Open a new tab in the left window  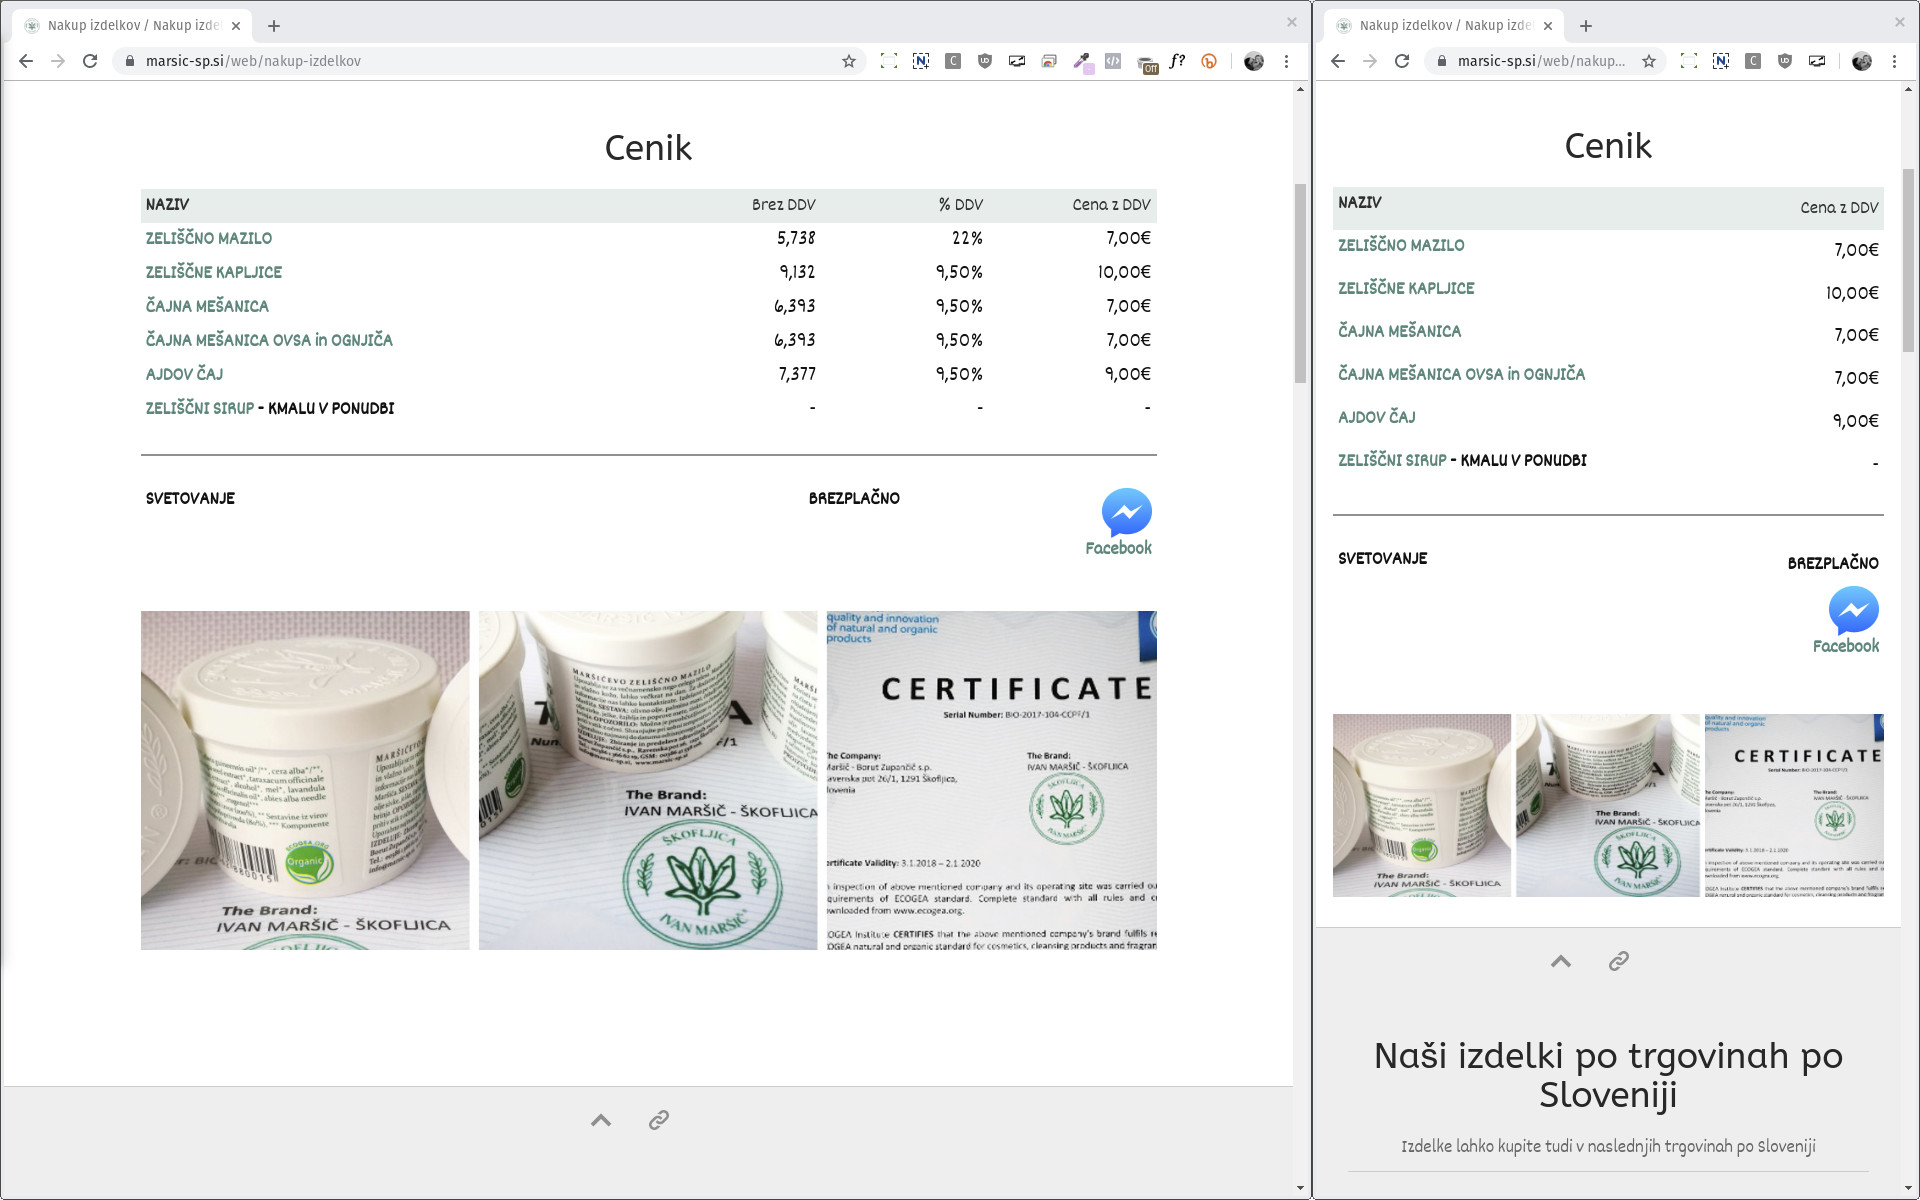click(274, 26)
